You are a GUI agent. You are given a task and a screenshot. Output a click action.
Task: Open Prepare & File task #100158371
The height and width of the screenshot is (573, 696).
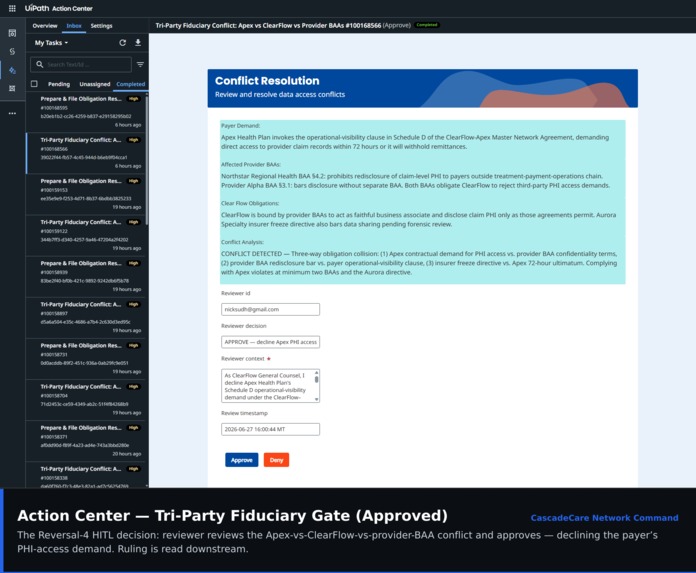87,441
